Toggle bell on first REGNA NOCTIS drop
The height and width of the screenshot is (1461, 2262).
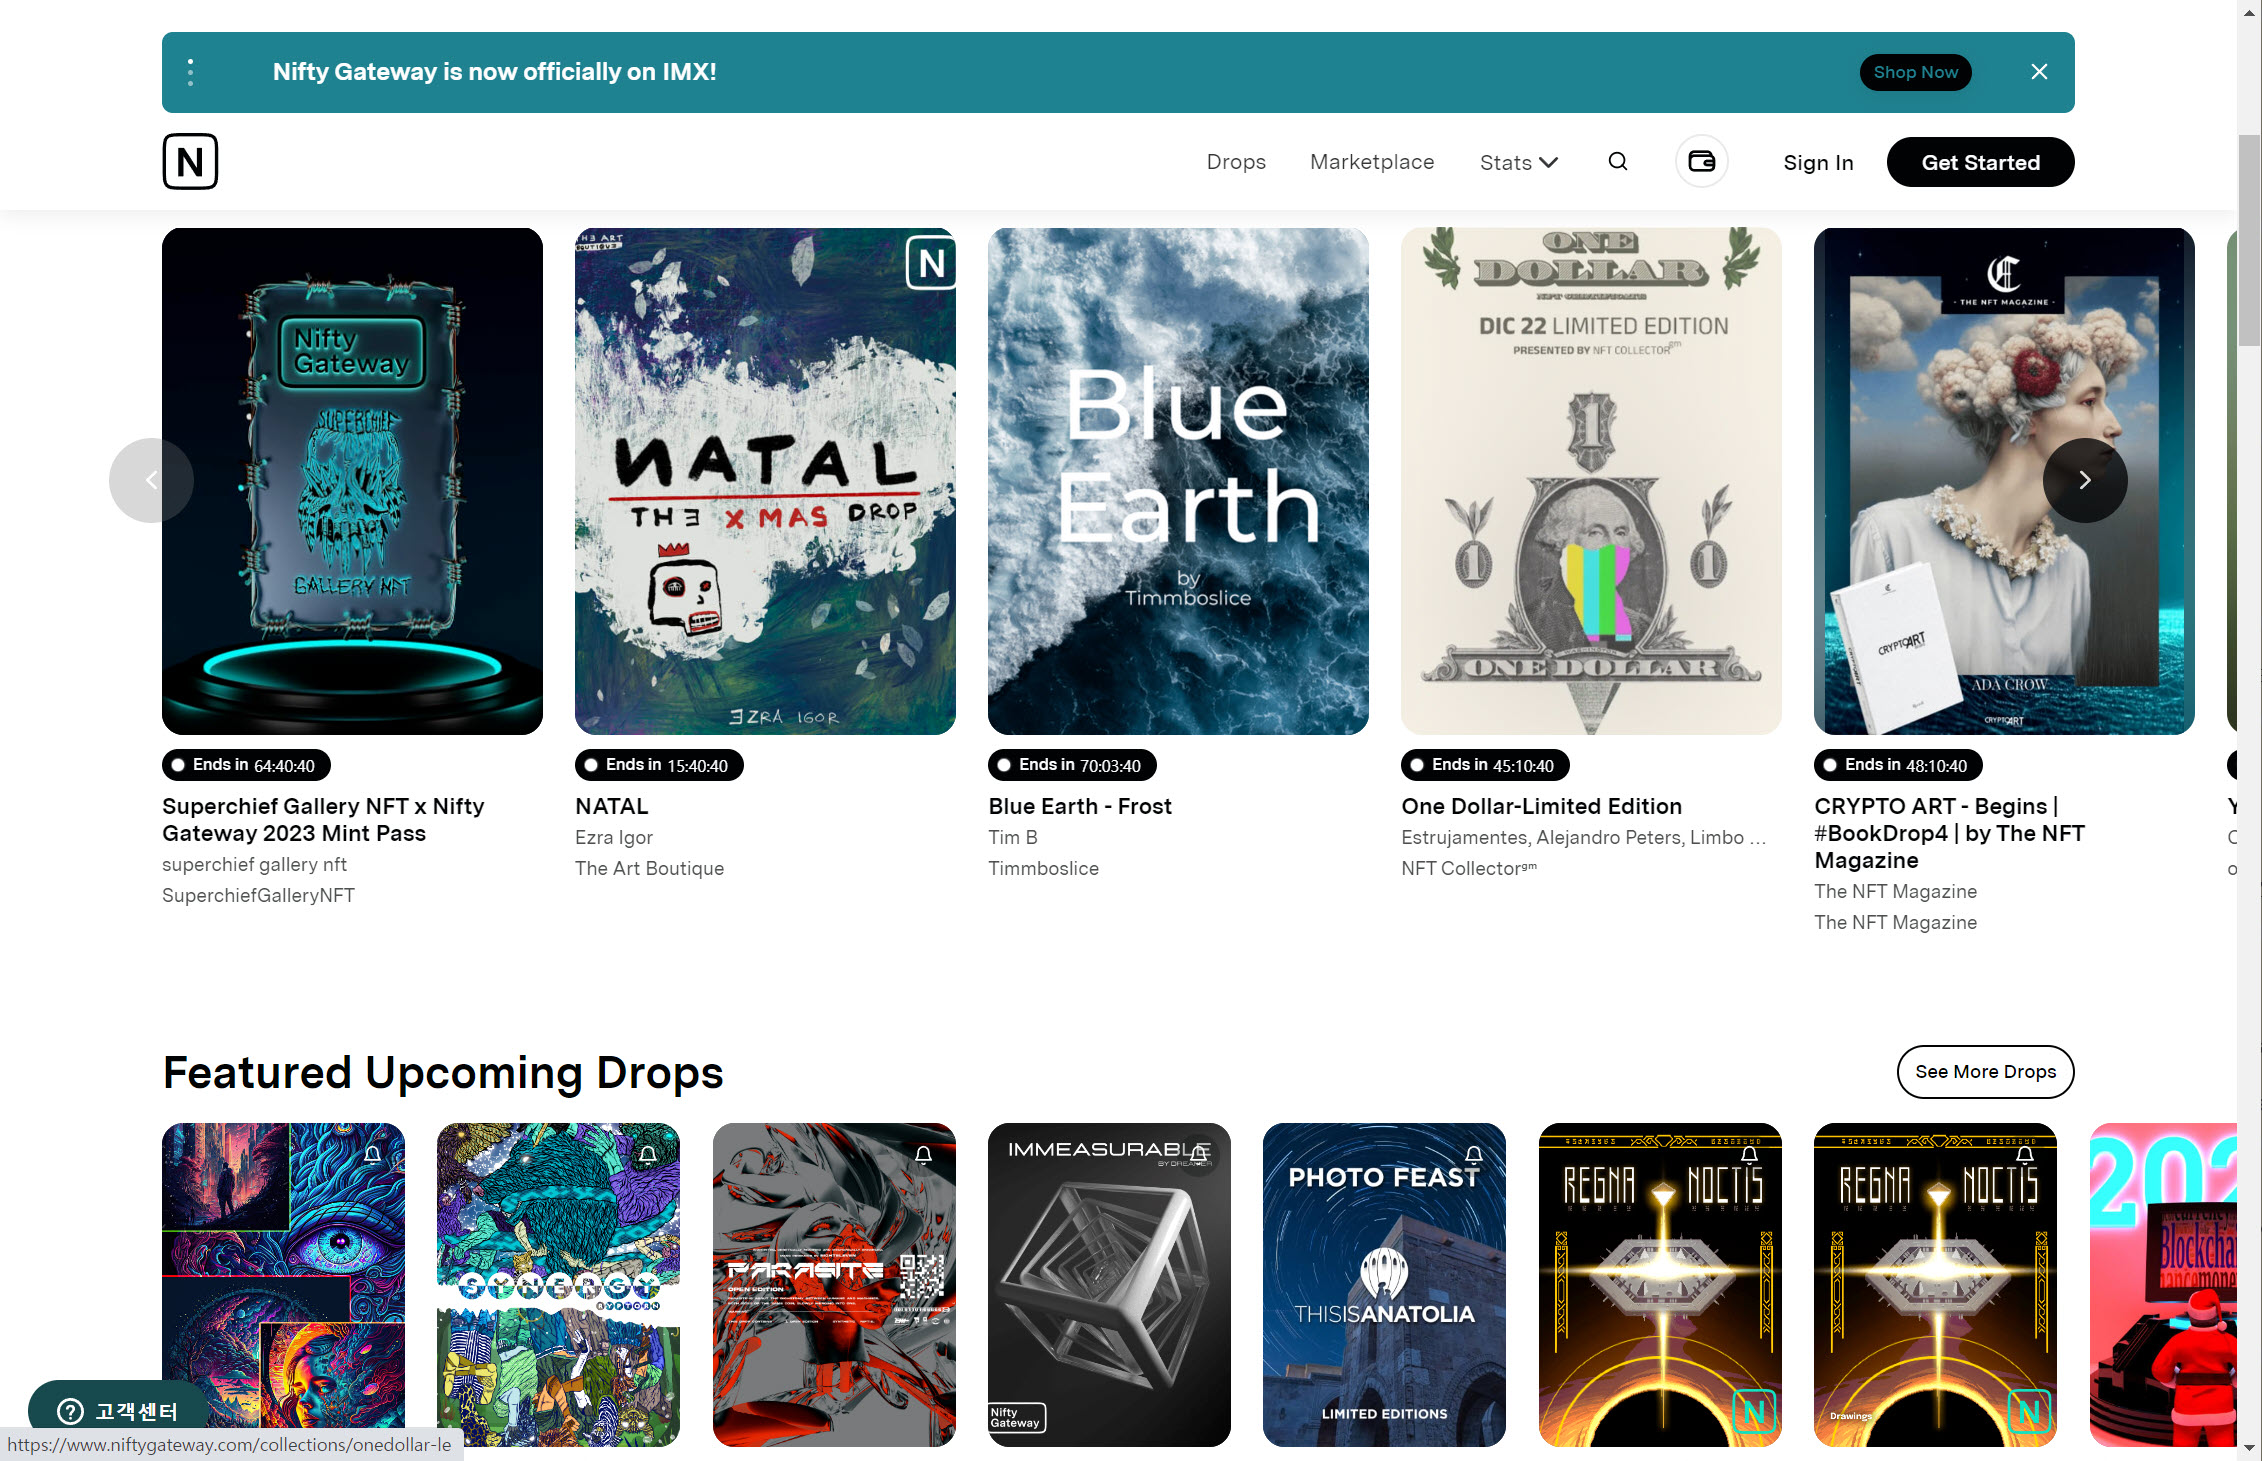[1749, 1155]
